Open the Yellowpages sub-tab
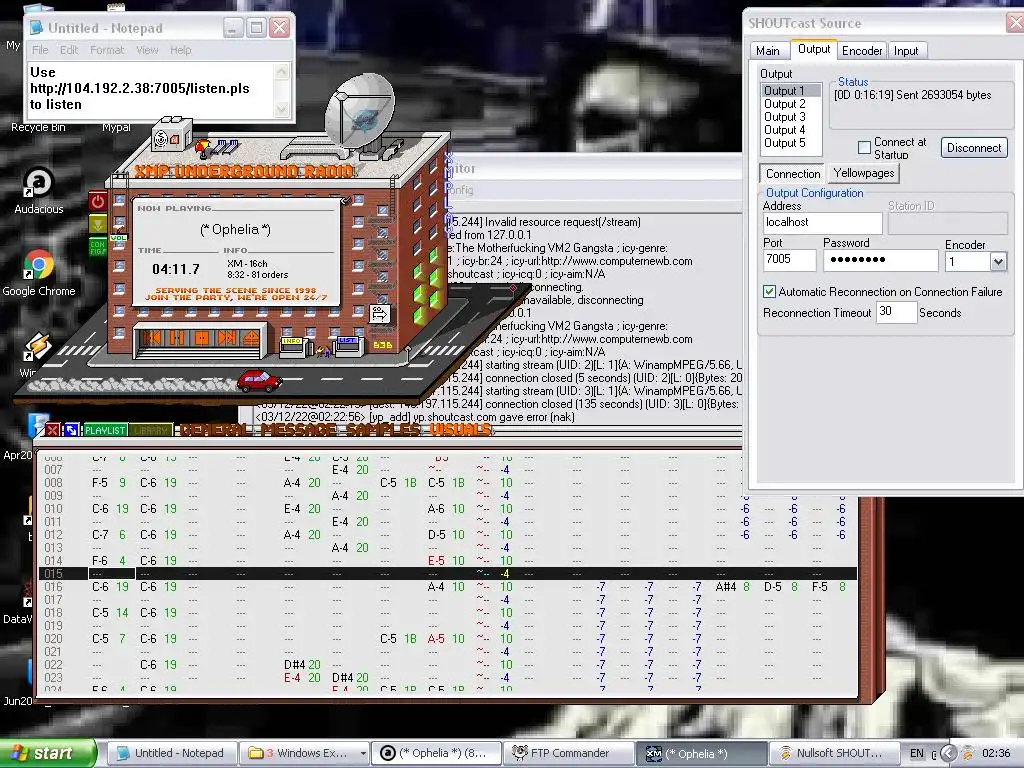Image resolution: width=1024 pixels, height=768 pixels. coord(863,173)
